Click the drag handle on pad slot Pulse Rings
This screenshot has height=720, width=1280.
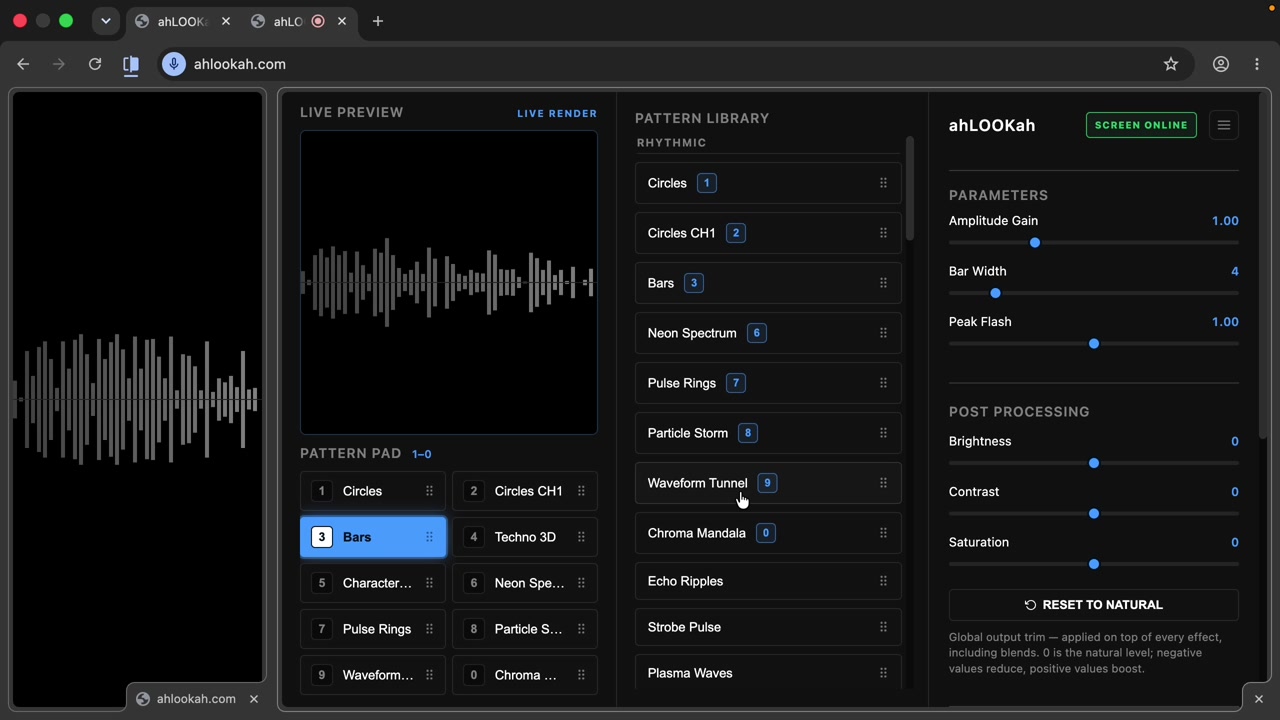(429, 629)
